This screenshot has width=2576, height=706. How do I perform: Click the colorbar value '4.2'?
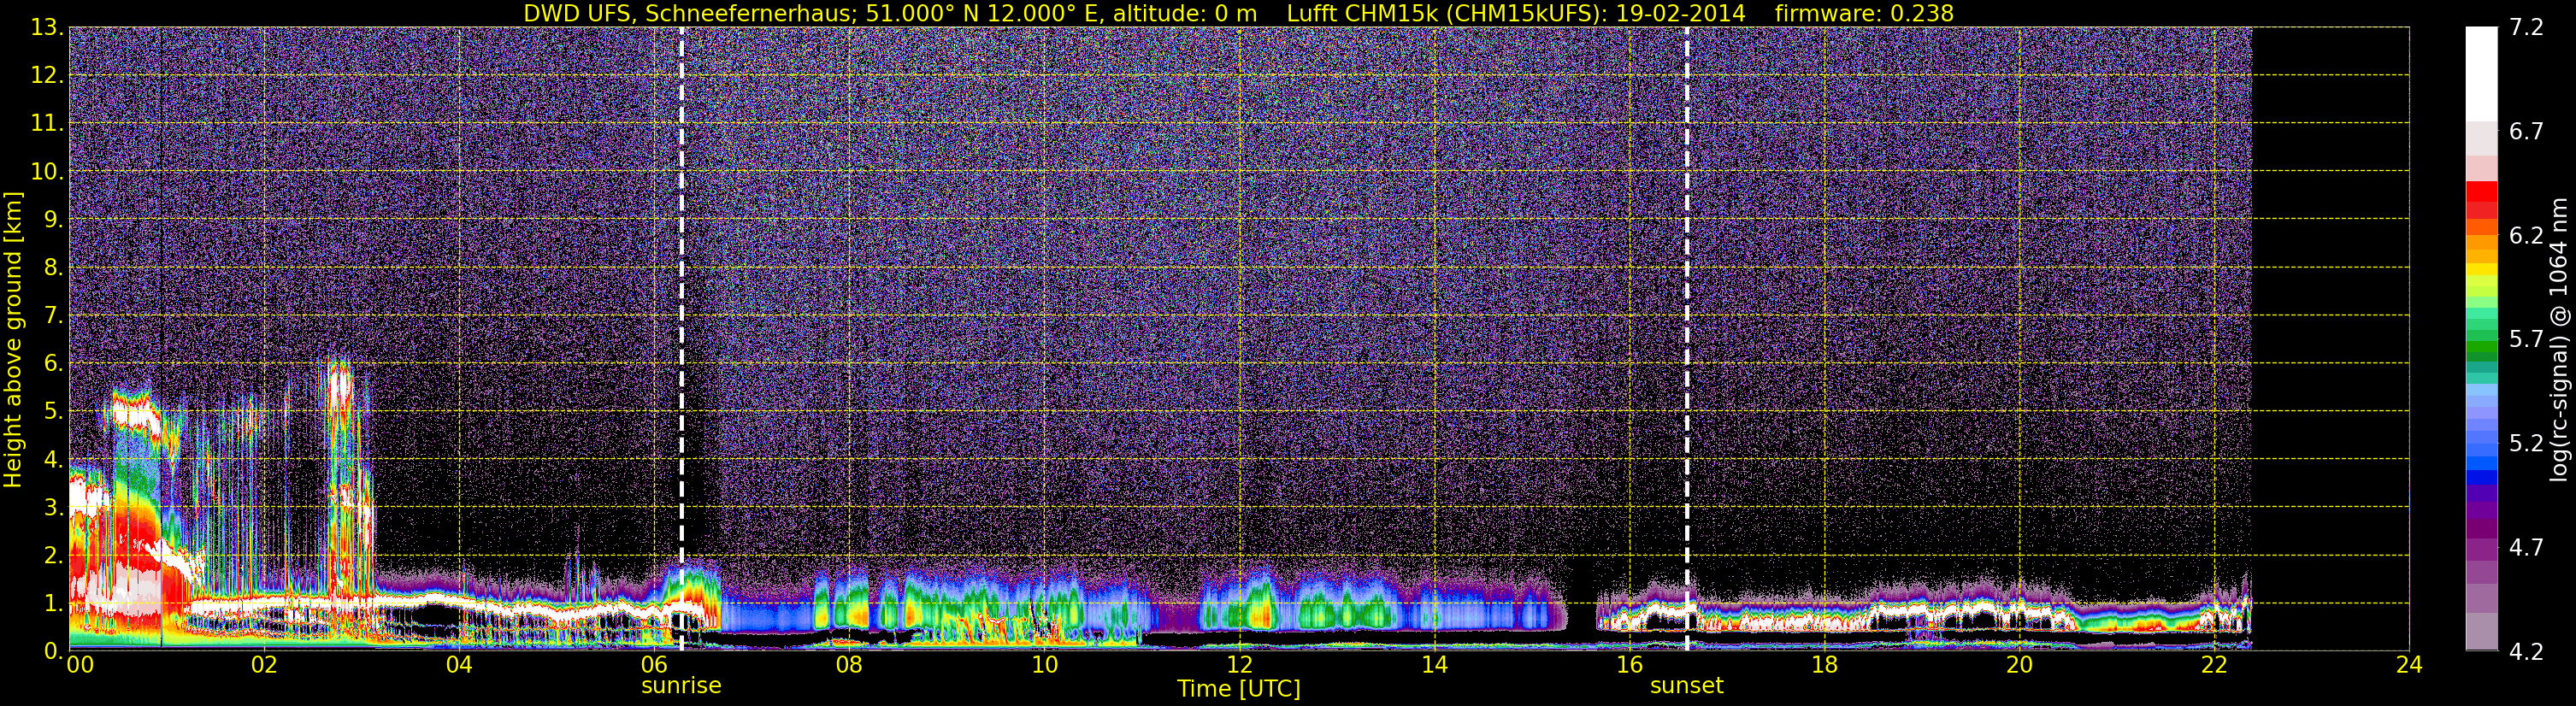tap(2526, 652)
